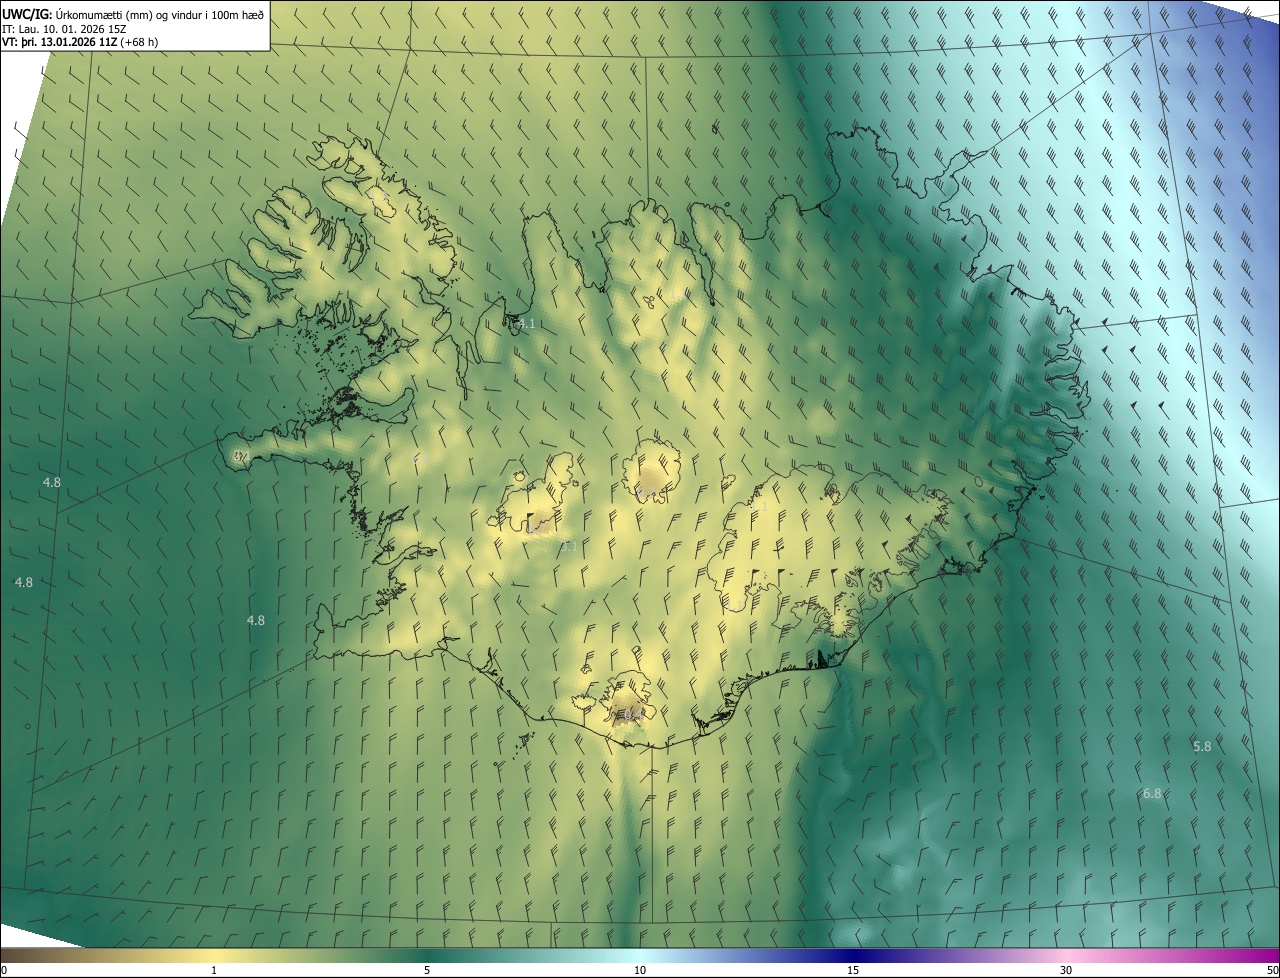Click the 6.8 value label over the sea

pyautogui.click(x=1152, y=794)
